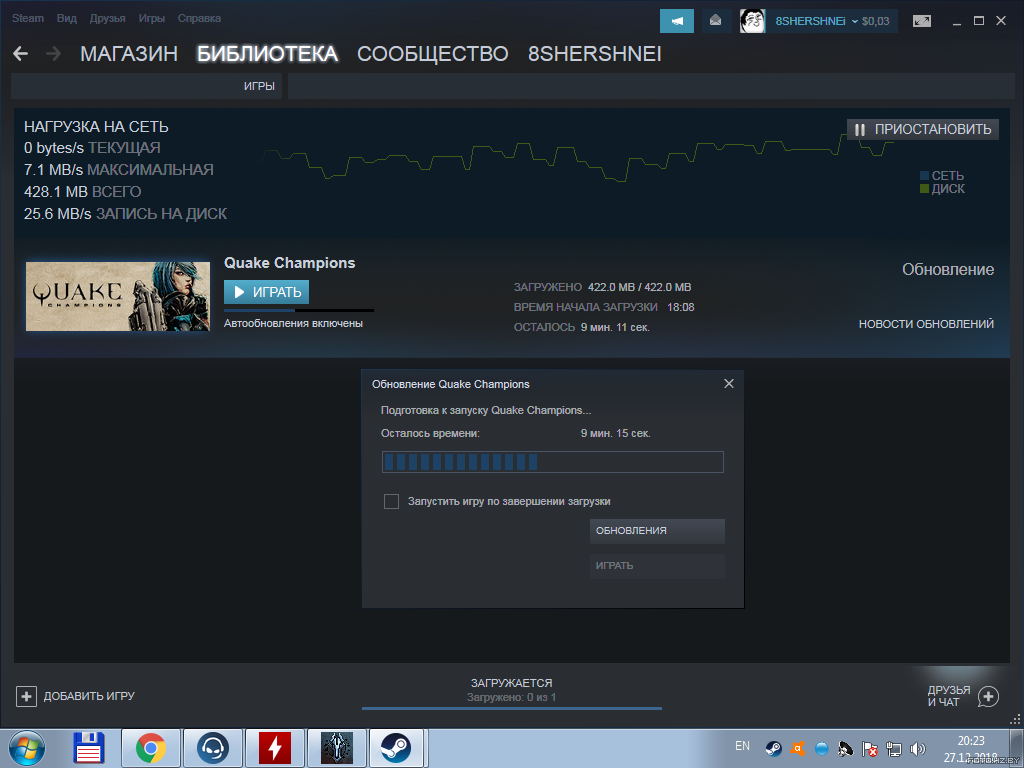Image resolution: width=1024 pixels, height=768 pixels.
Task: Enable launching game after download completes
Action: [391, 502]
